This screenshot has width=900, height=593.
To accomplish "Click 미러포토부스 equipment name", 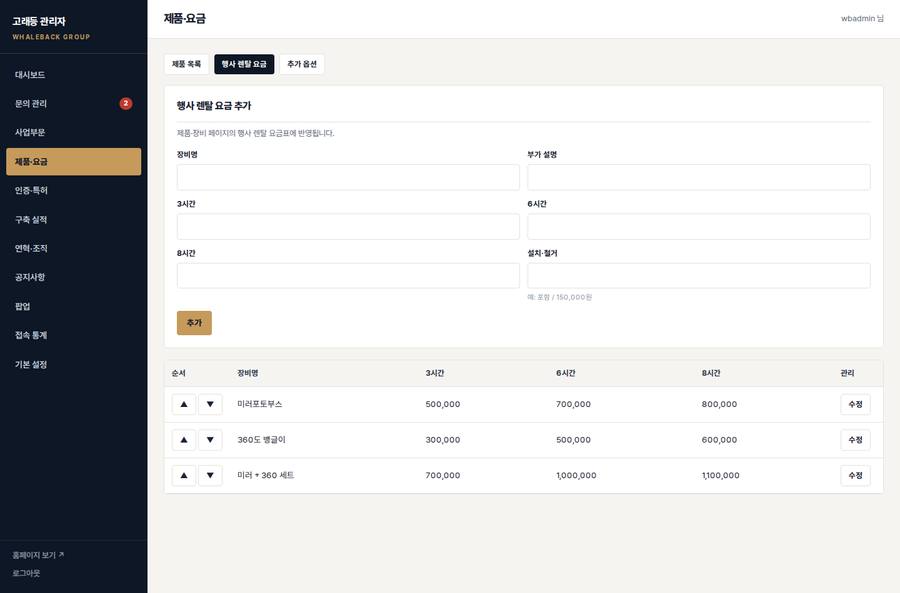I will click(259, 404).
